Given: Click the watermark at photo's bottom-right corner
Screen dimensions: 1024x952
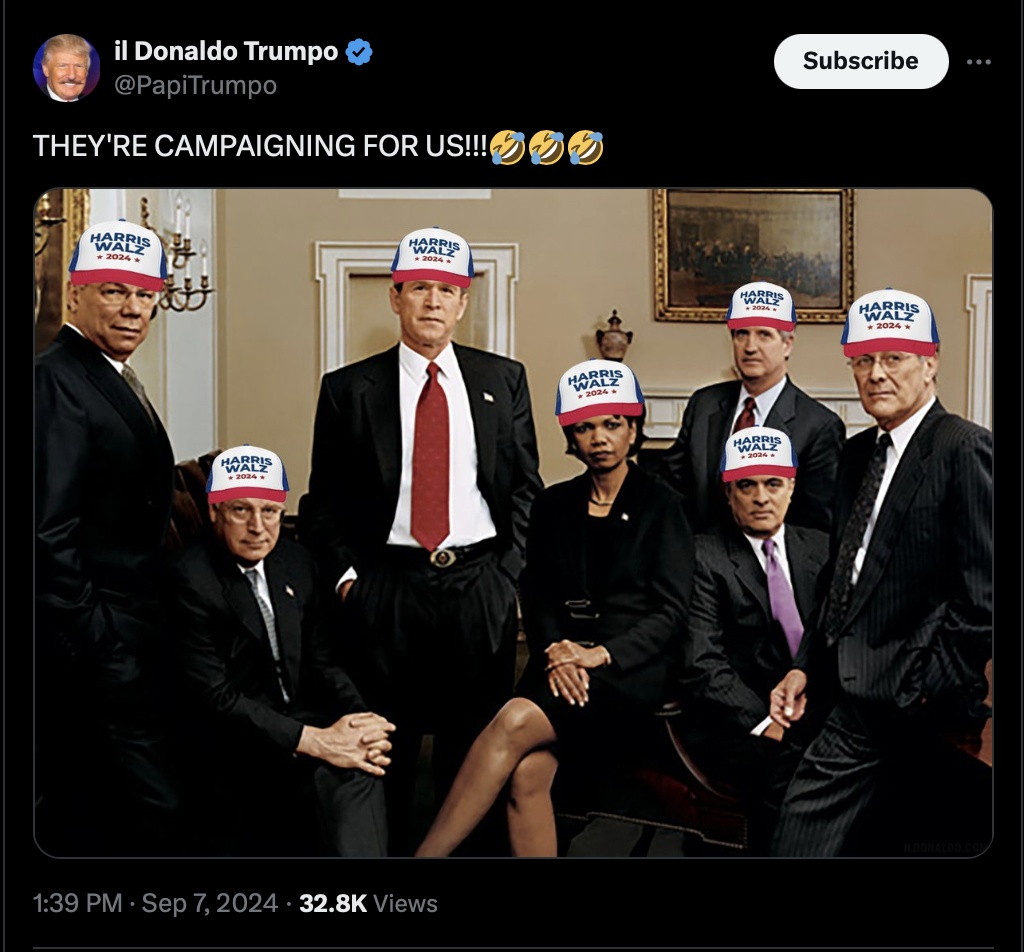Looking at the screenshot, I should (946, 847).
